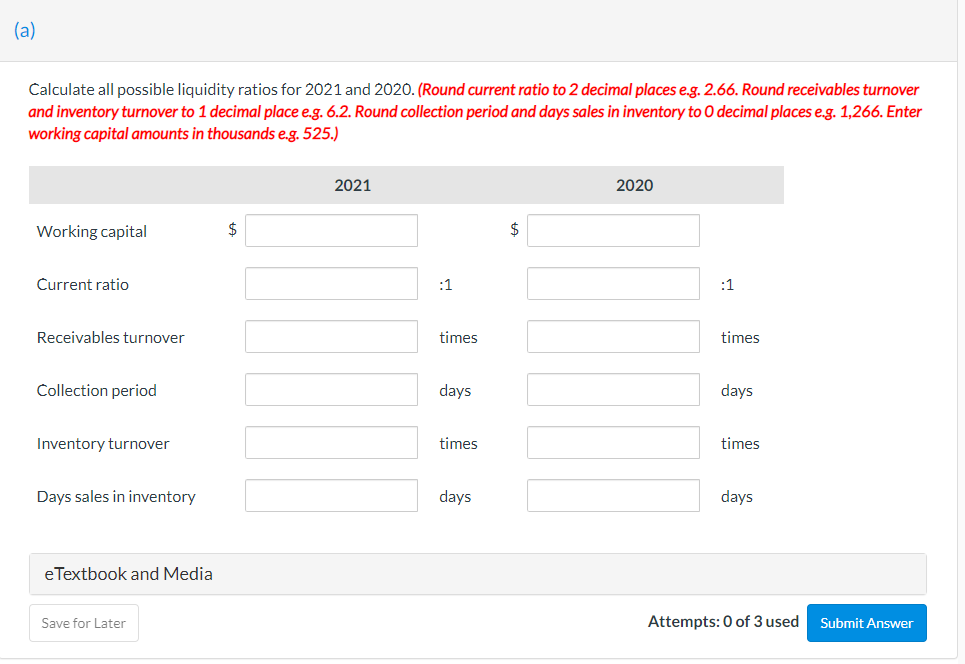
Task: Select part (a) heading
Action: 24,30
